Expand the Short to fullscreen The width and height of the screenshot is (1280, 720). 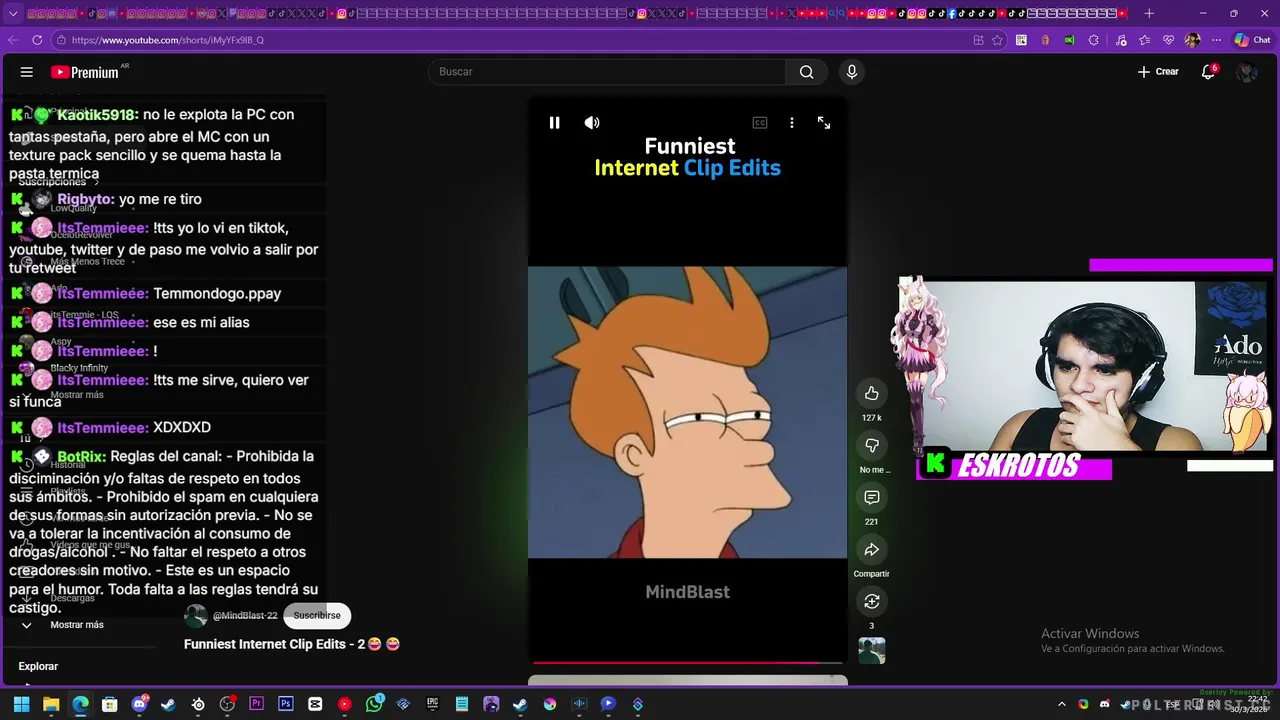click(824, 123)
